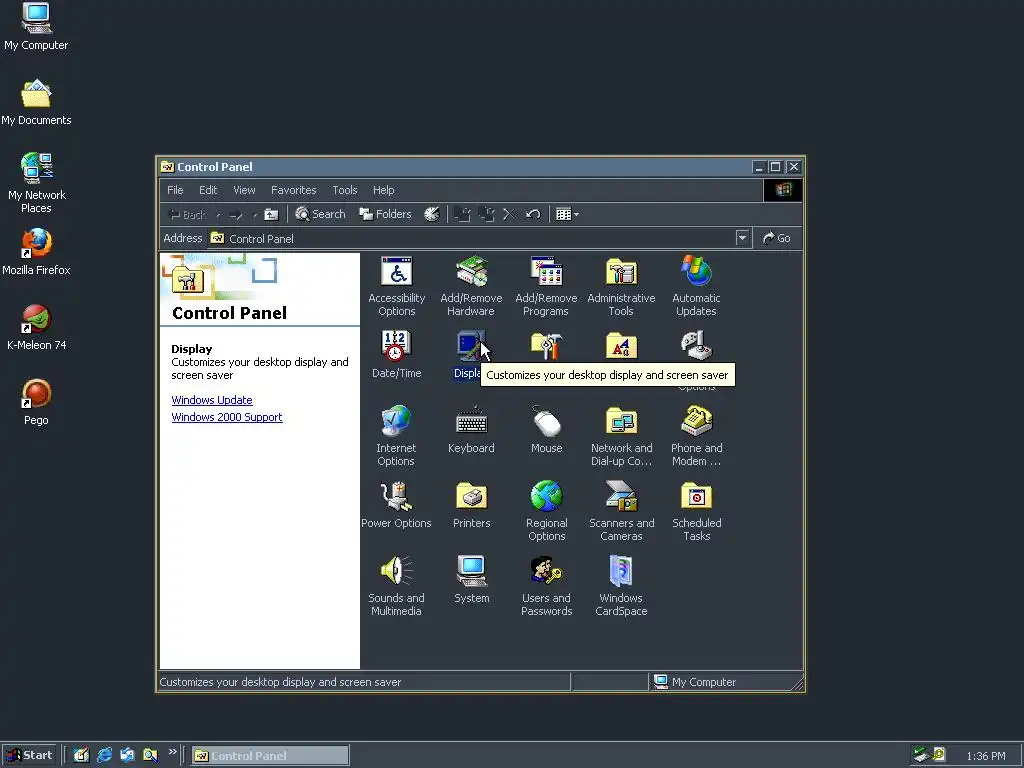Open the View menu
Viewport: 1024px width, 768px height.
tap(244, 190)
